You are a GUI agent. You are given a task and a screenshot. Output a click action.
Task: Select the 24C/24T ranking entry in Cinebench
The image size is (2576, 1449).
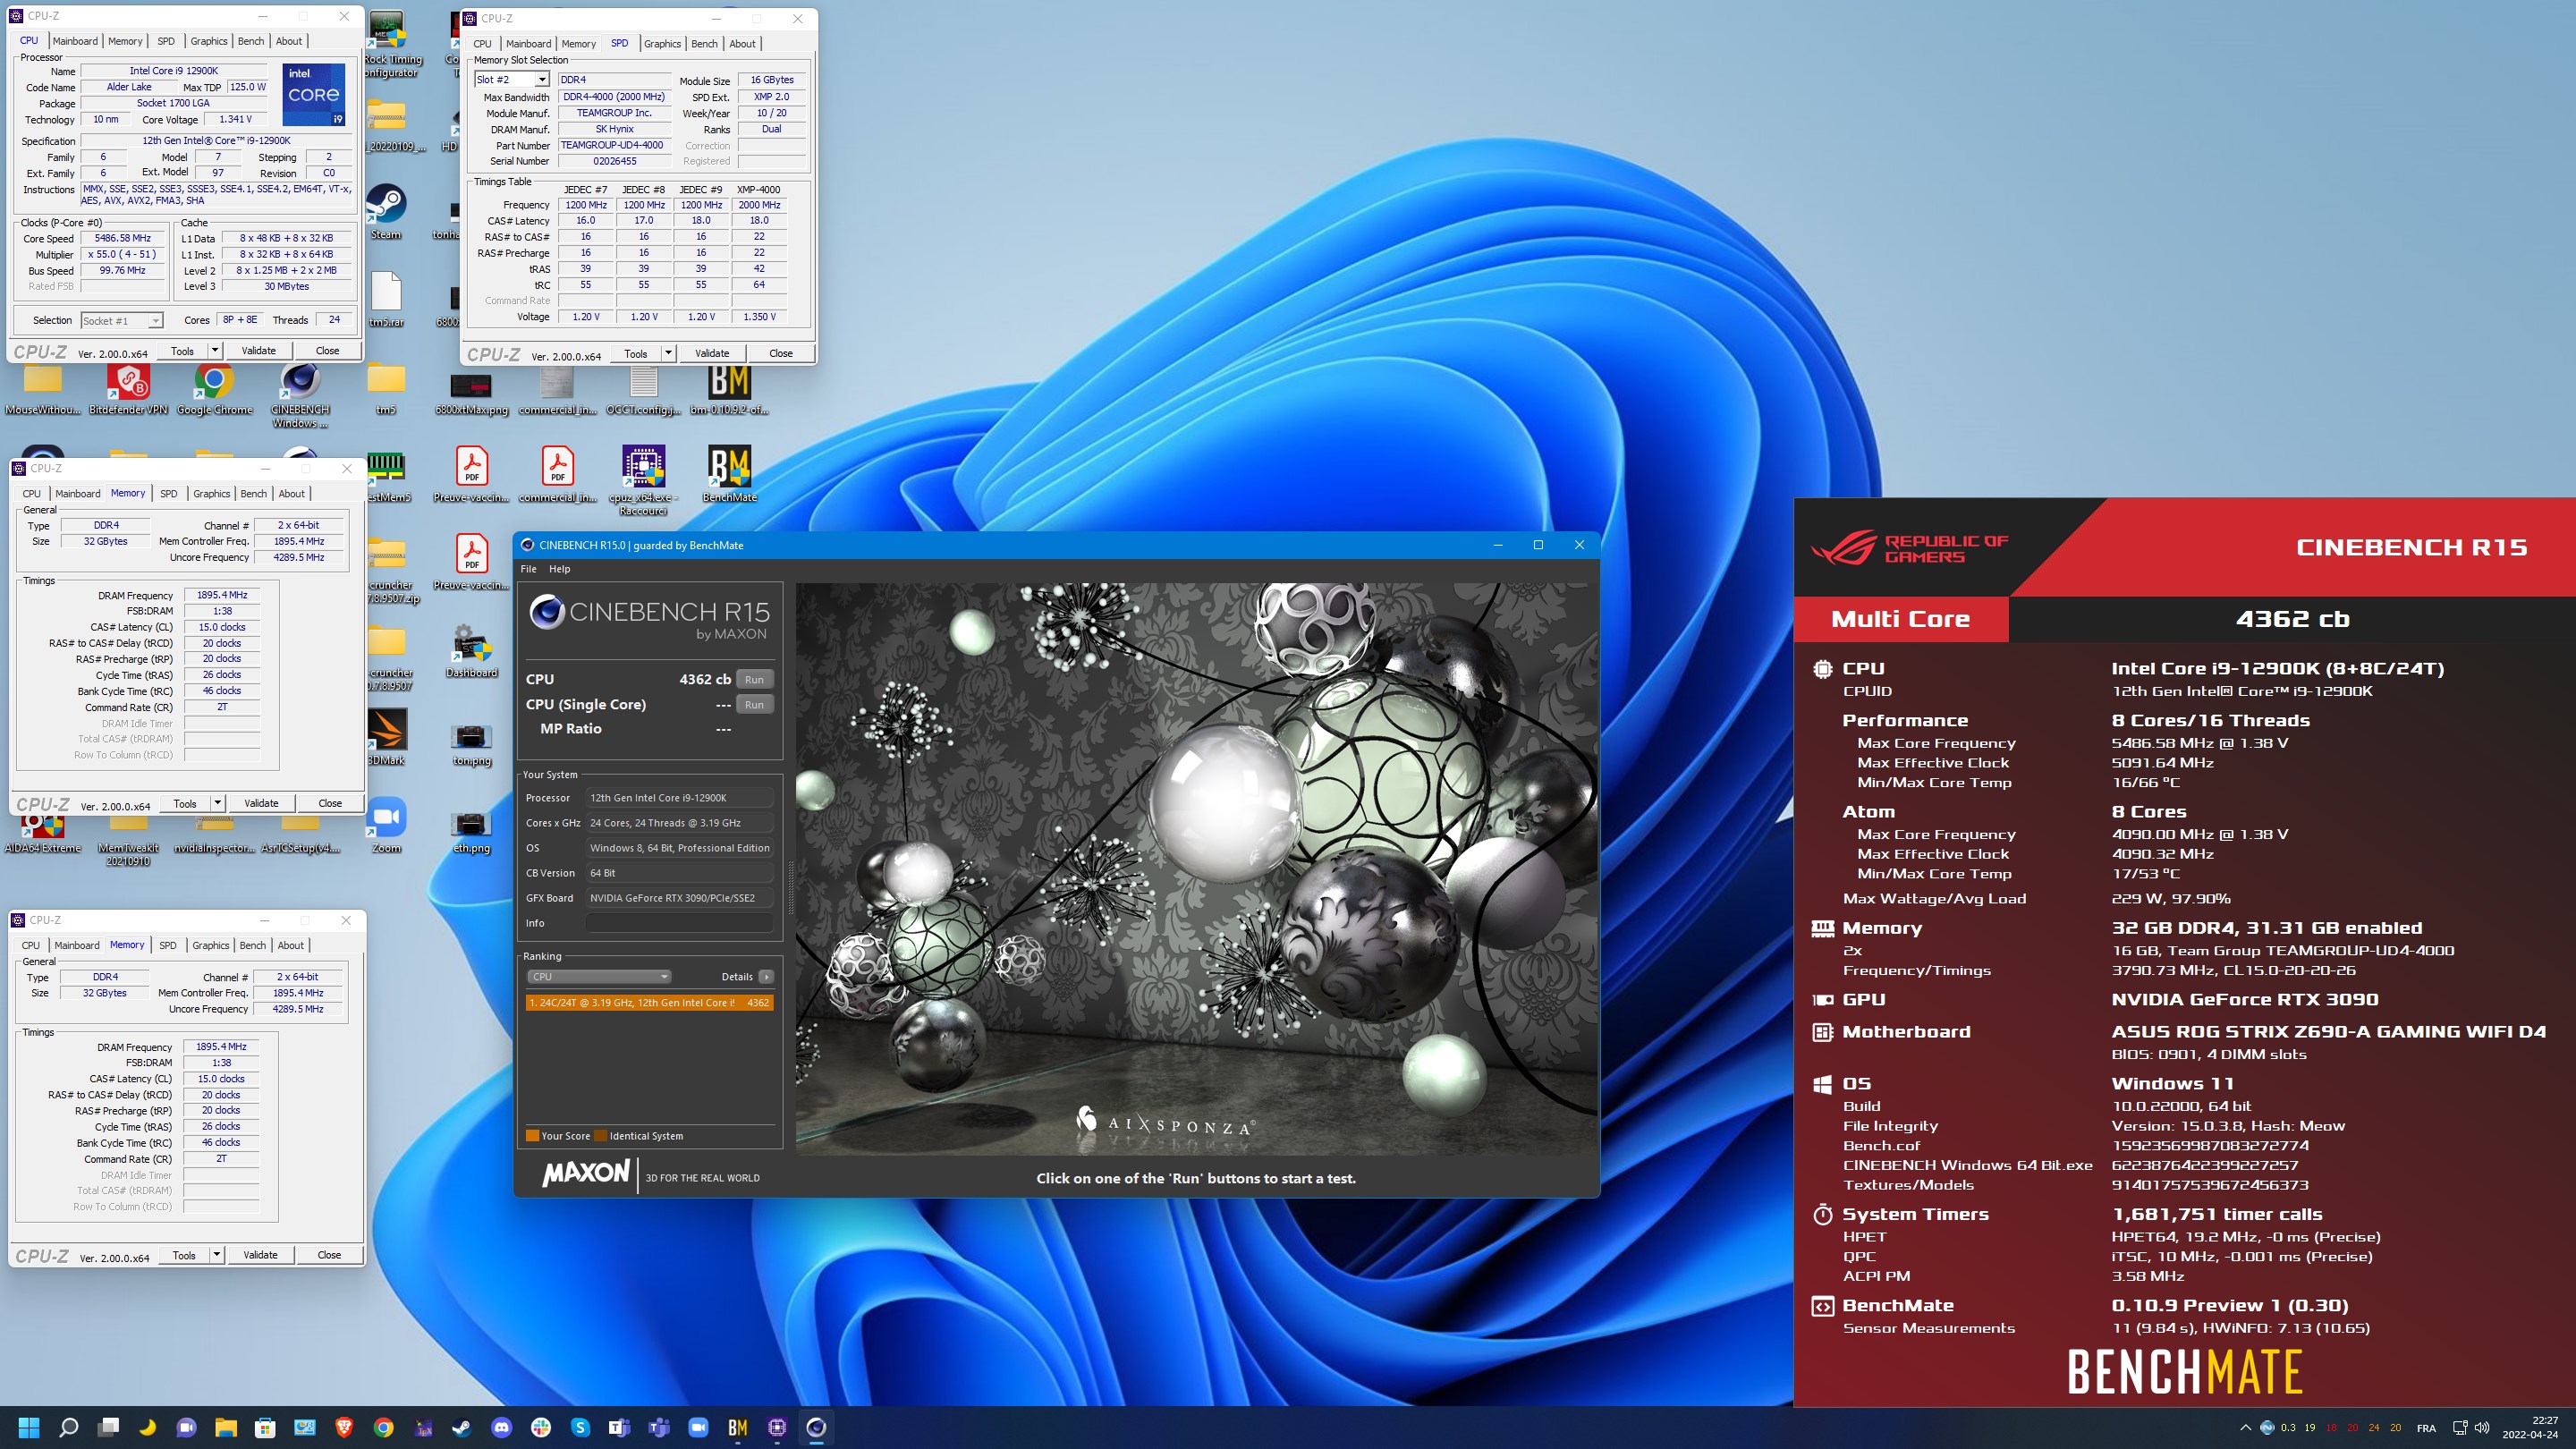click(649, 1002)
